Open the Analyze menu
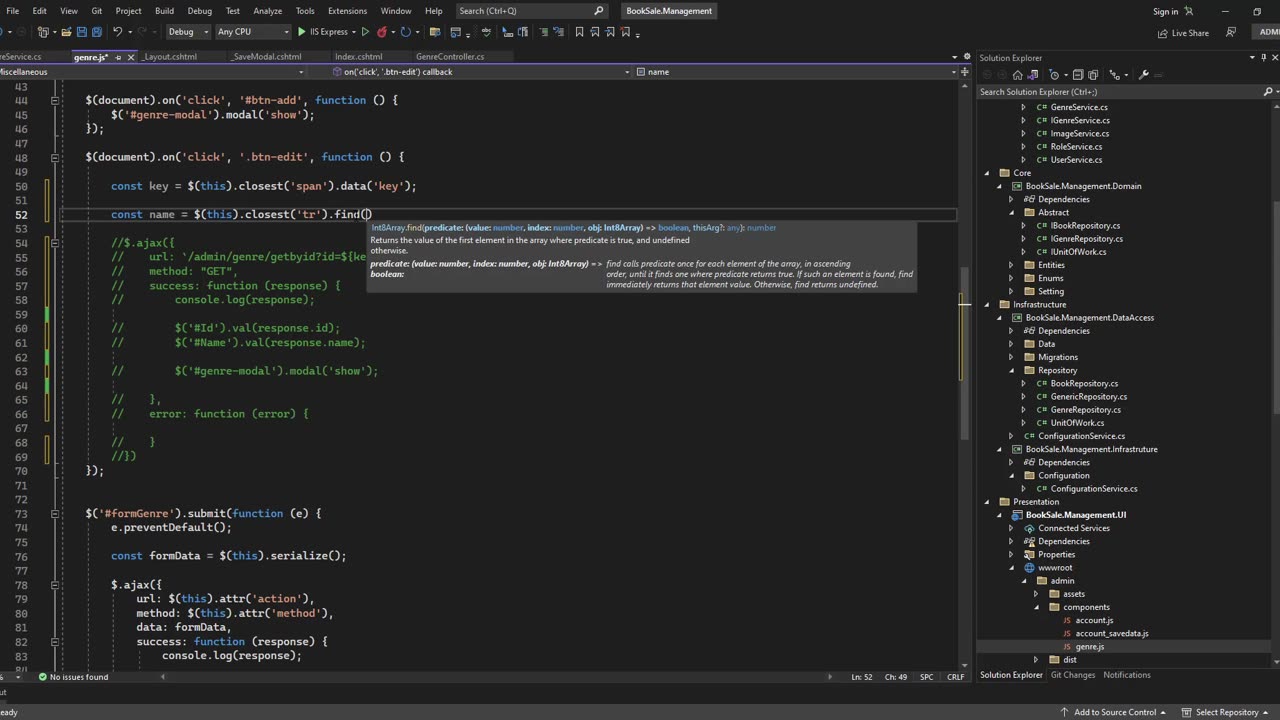This screenshot has width=1280, height=720. click(268, 11)
